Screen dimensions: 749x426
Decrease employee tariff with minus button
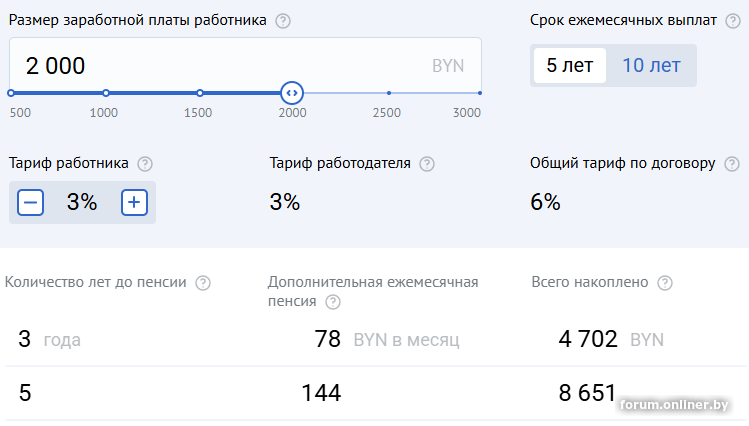click(31, 203)
